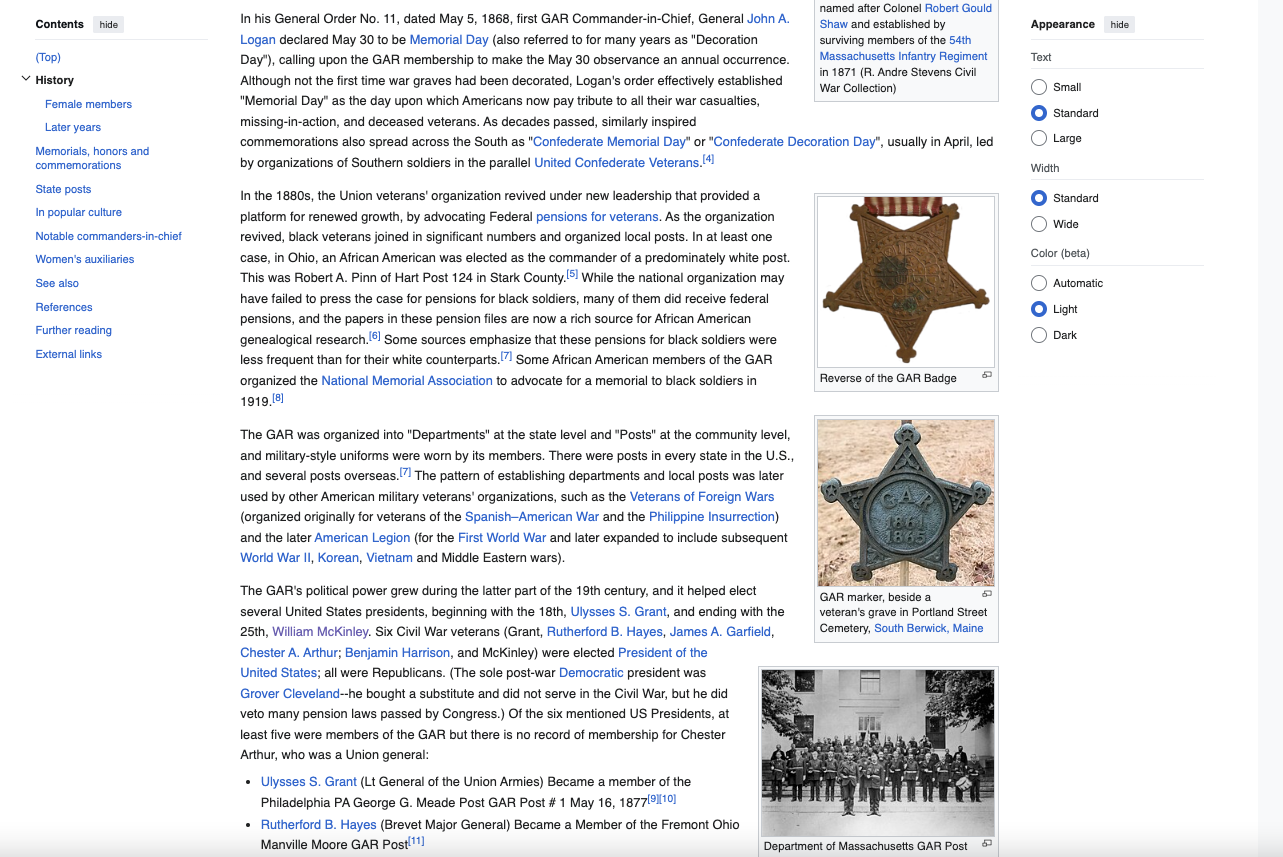The image size is (1283, 857).
Task: Select Automatic color mode
Action: [x=1039, y=283]
